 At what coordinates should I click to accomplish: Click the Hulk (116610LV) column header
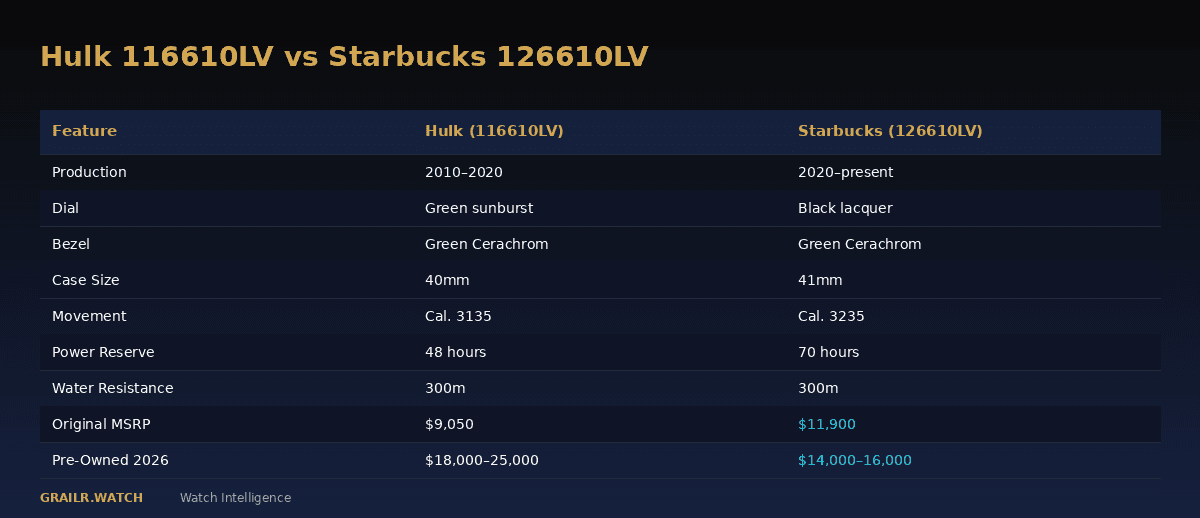pyautogui.click(x=494, y=131)
